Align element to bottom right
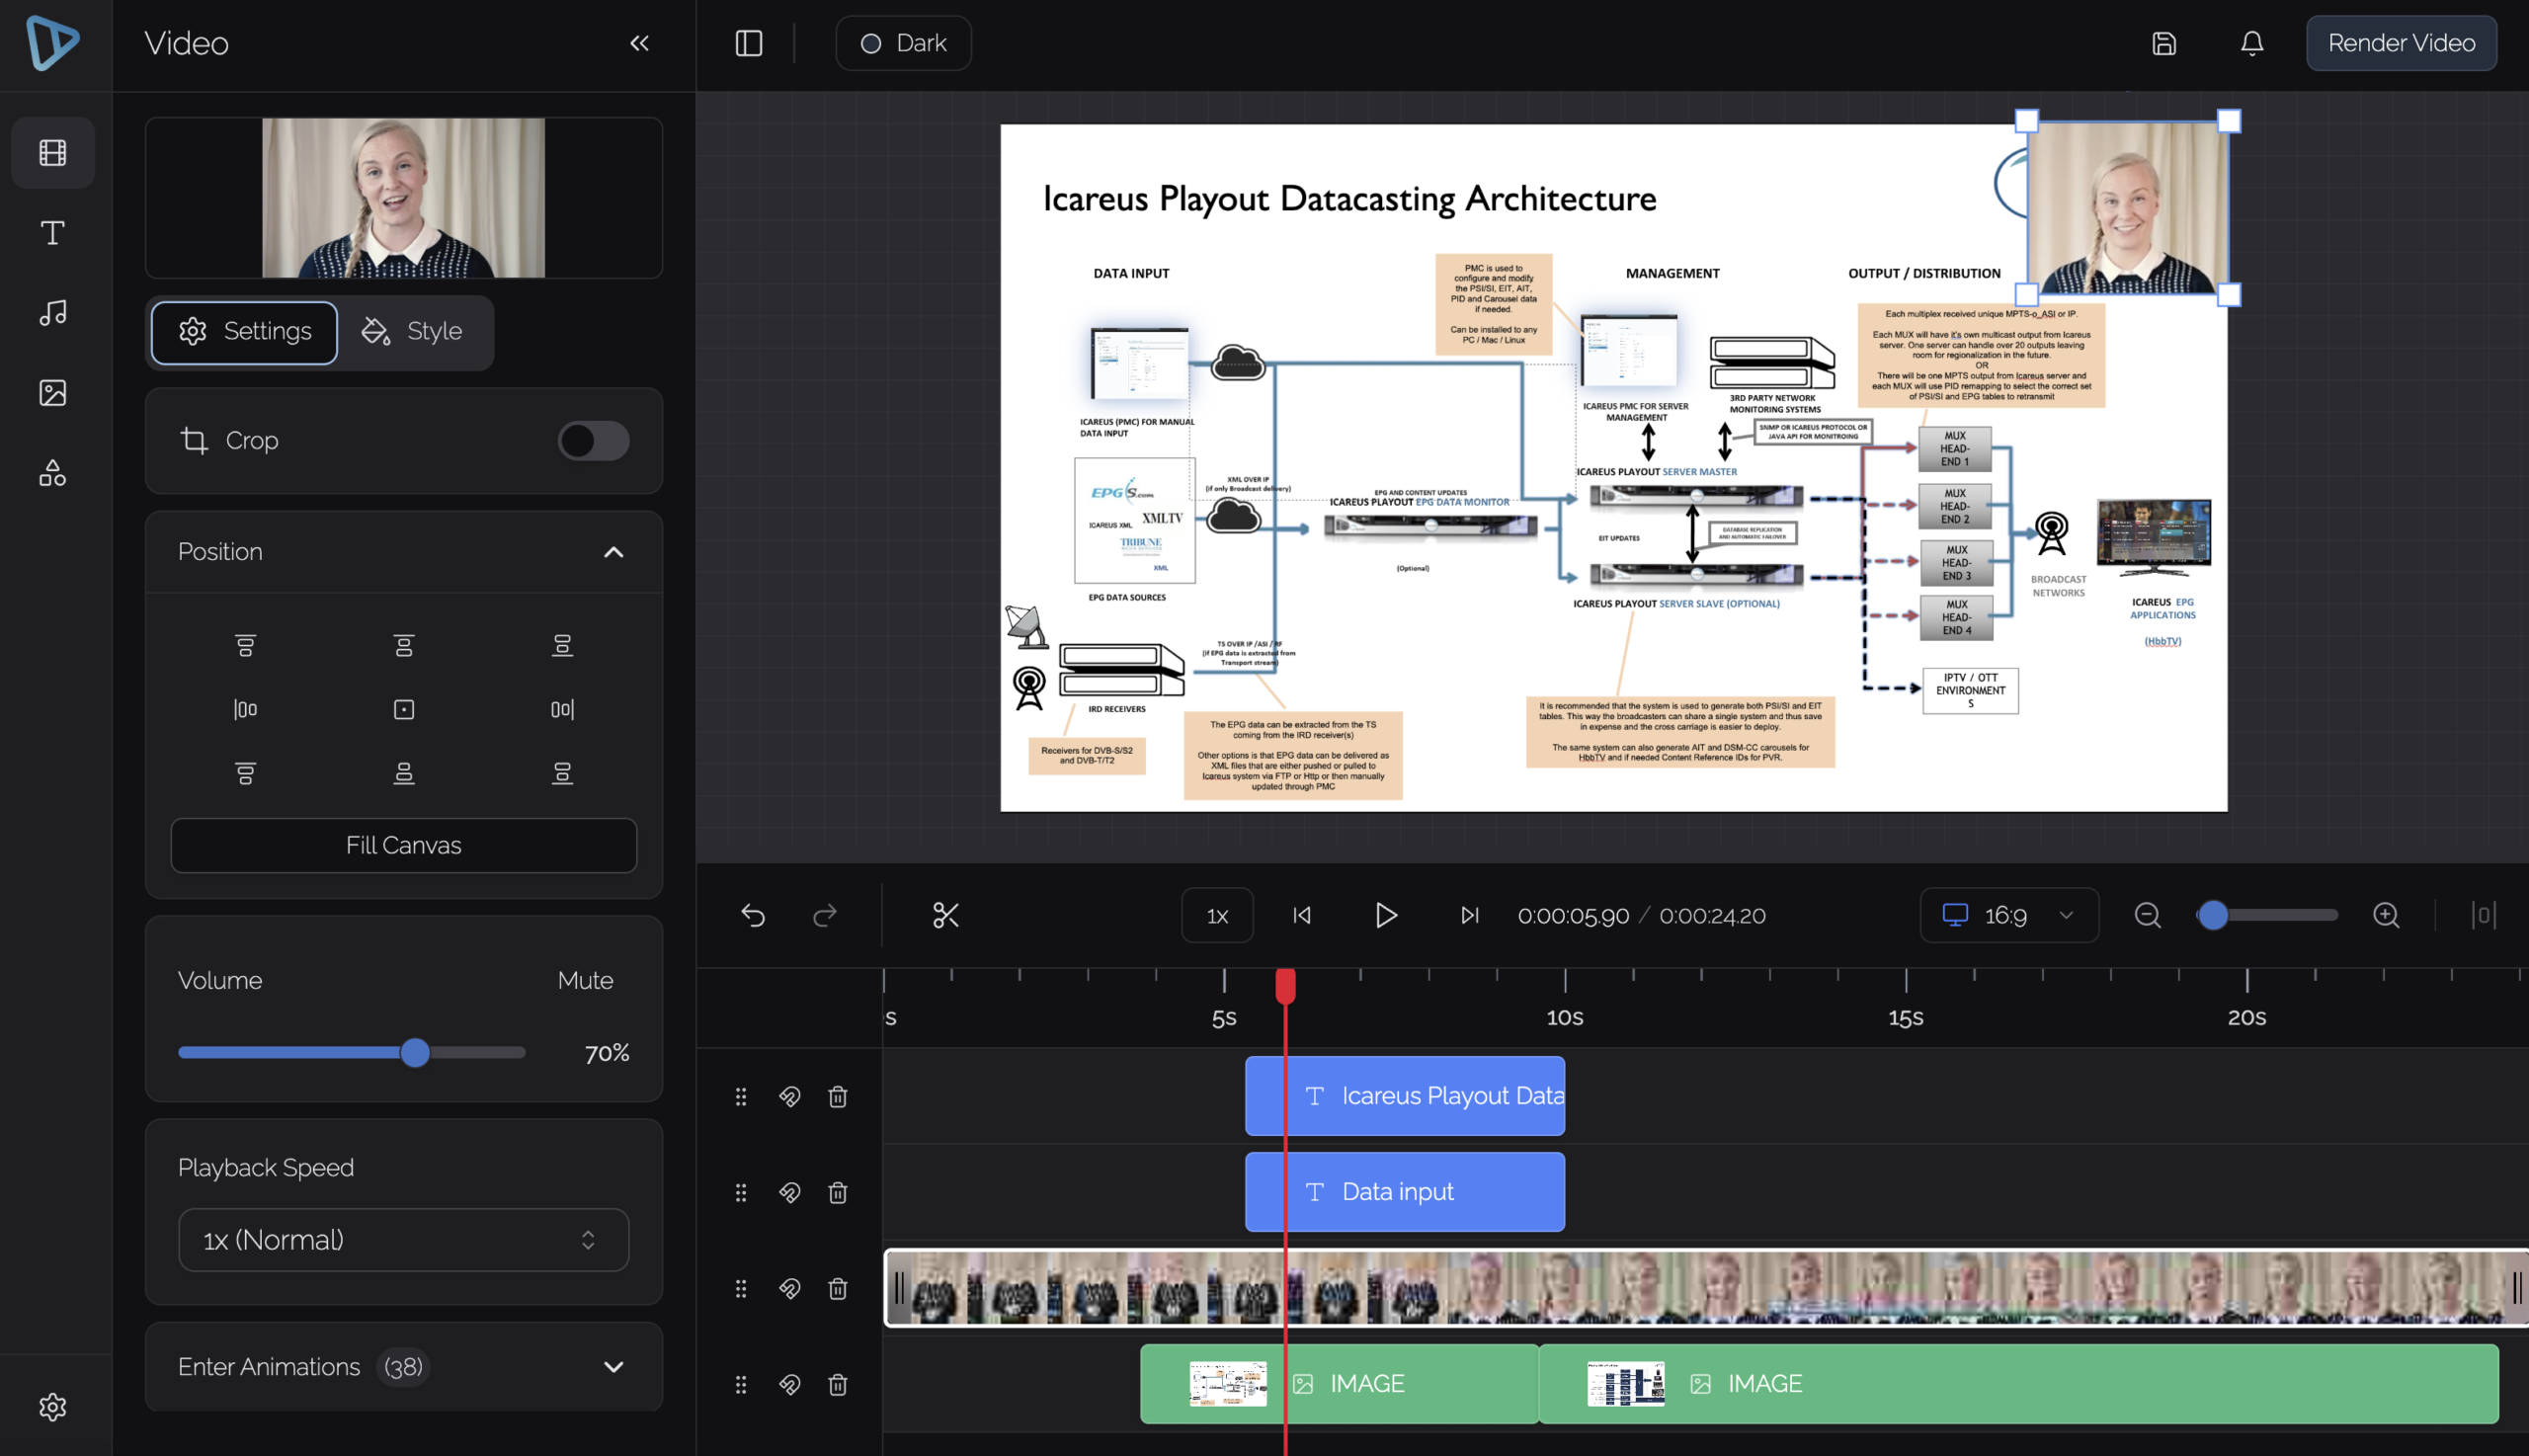This screenshot has width=2529, height=1456. click(563, 774)
